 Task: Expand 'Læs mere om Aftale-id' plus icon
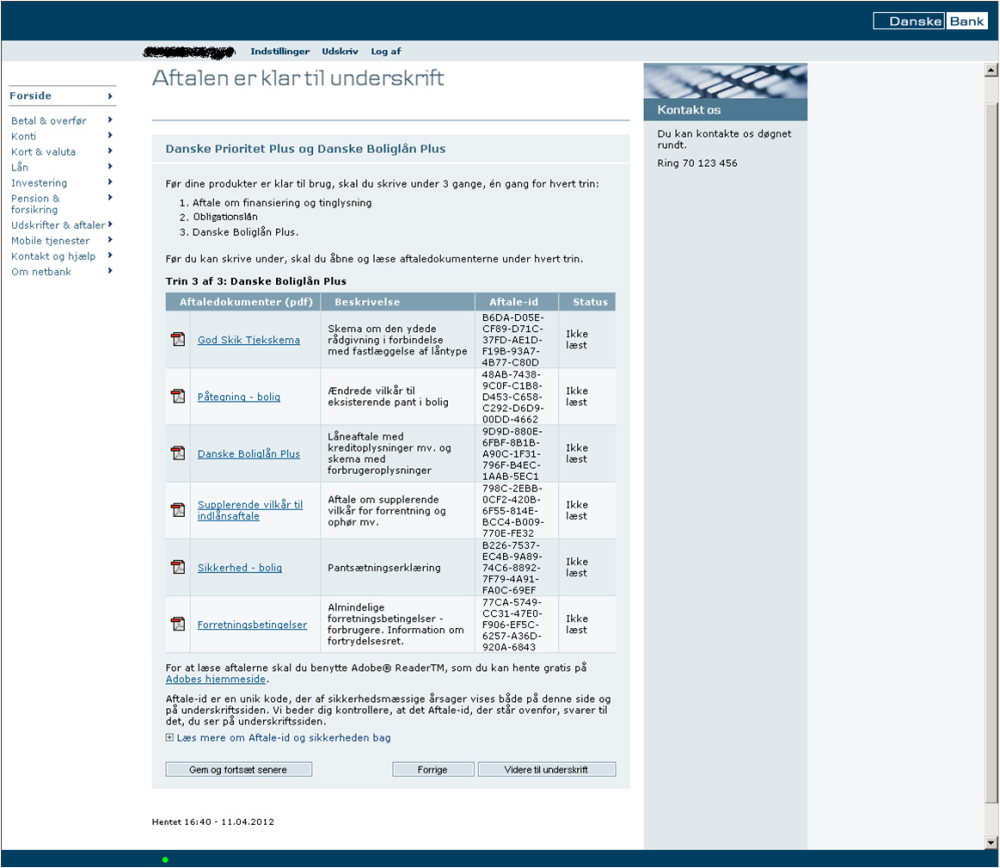tap(169, 737)
